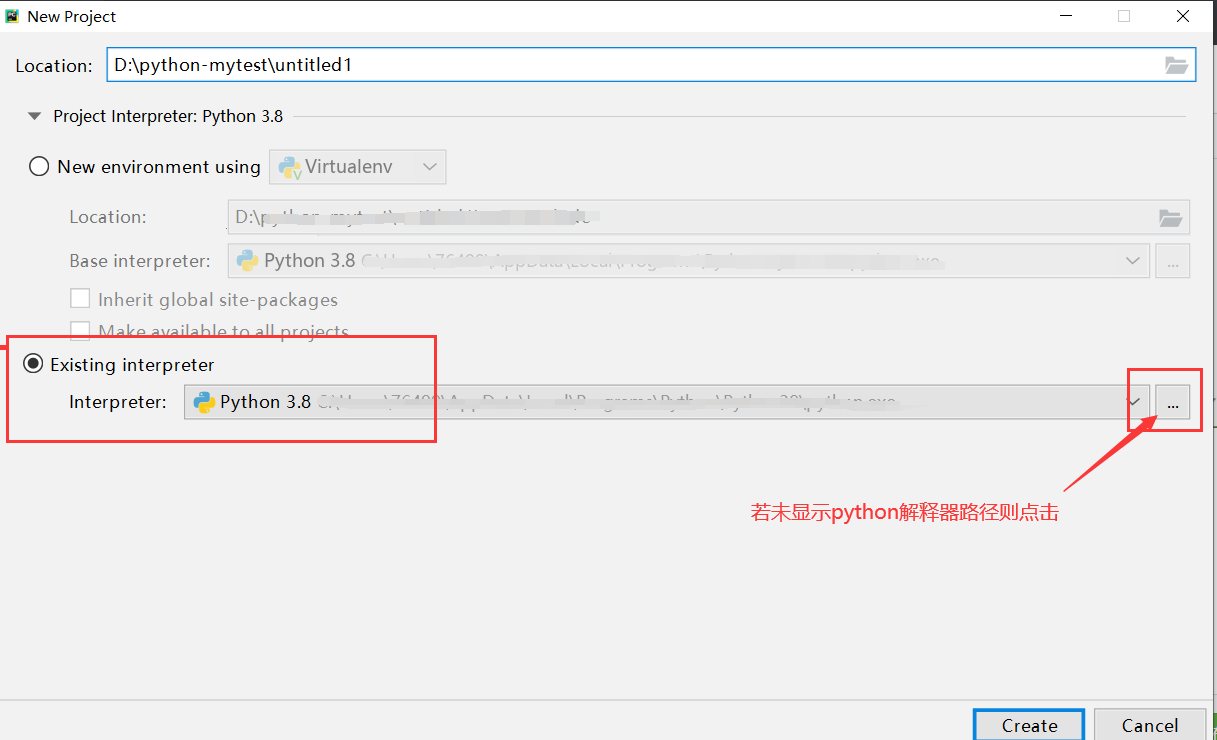Click the ellipsis button beside Base interpreter

[1172, 261]
